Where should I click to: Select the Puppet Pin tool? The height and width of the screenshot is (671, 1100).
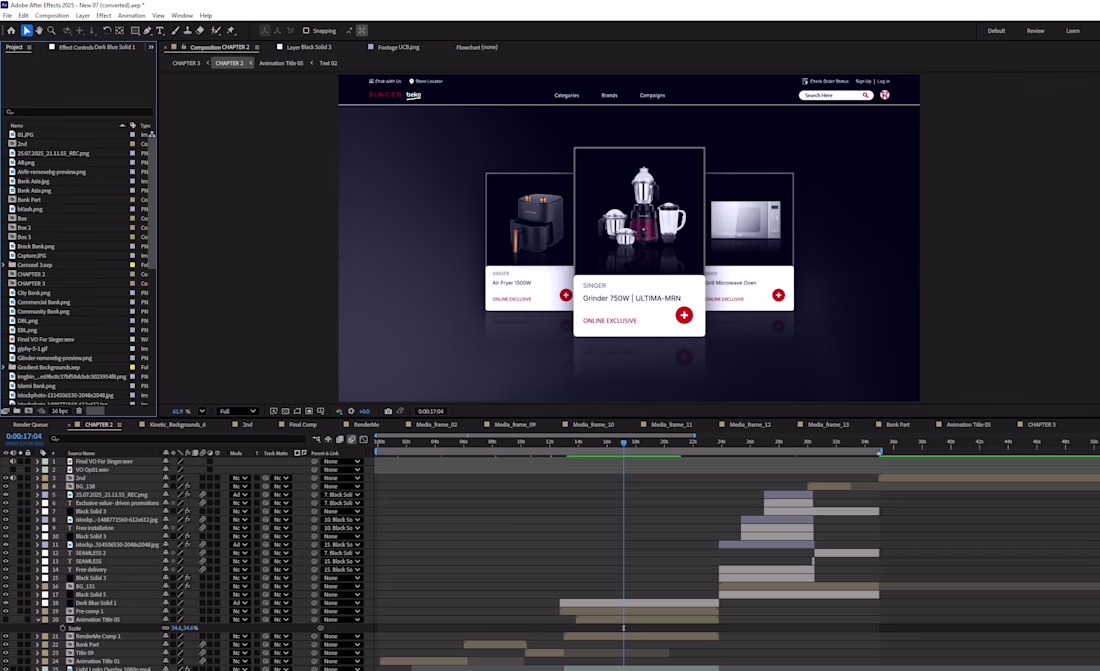coord(231,31)
